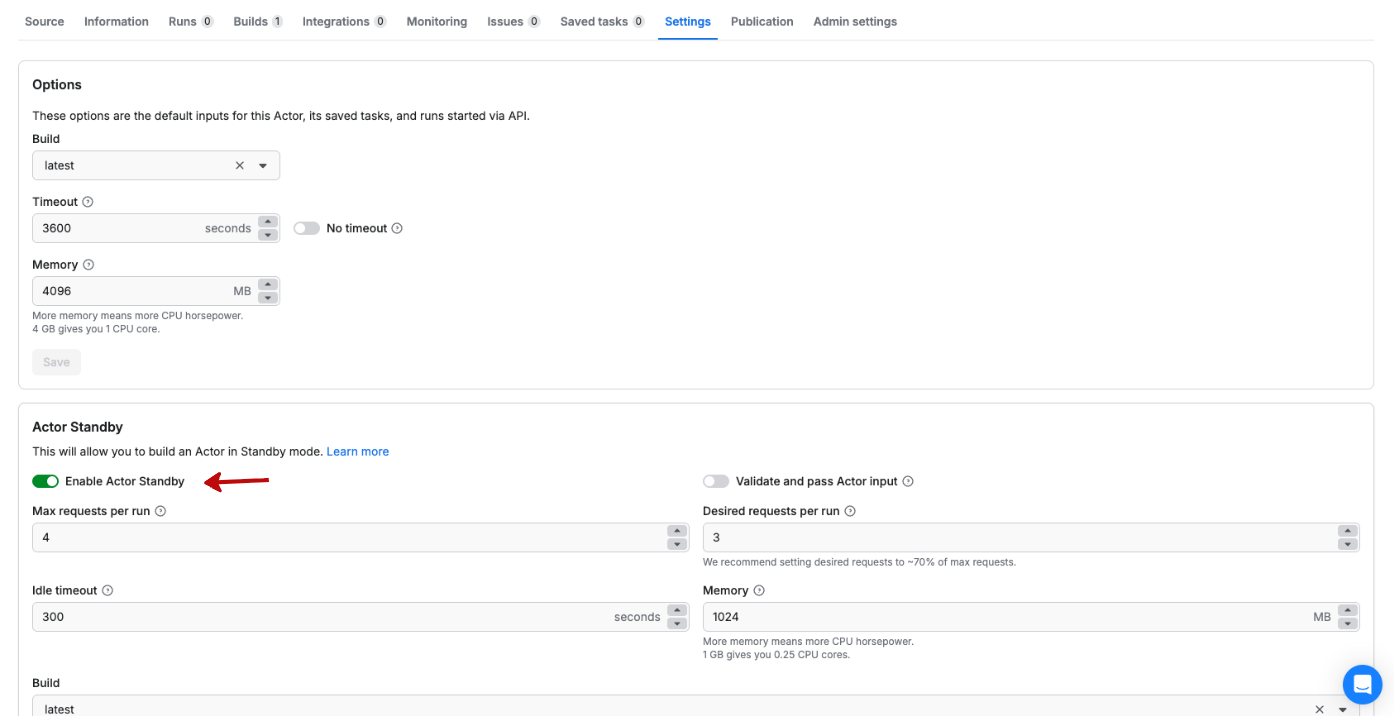
Task: Click help icon for Max requests per run
Action: coord(160,511)
